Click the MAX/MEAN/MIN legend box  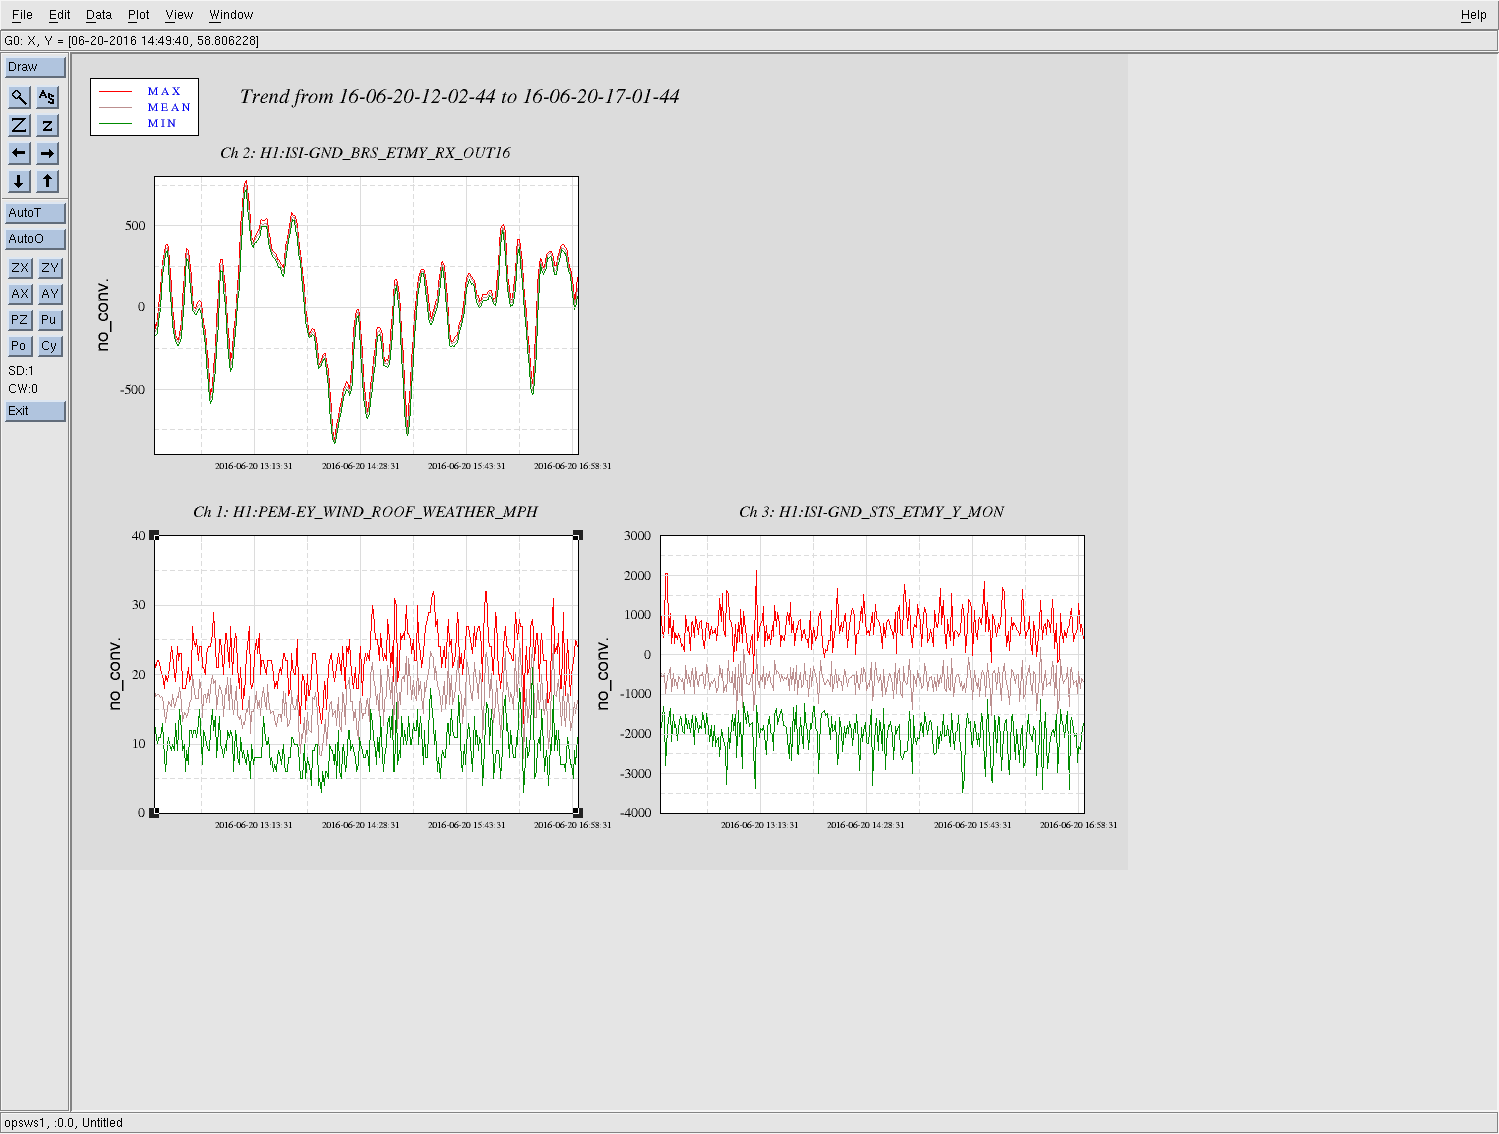(x=144, y=107)
